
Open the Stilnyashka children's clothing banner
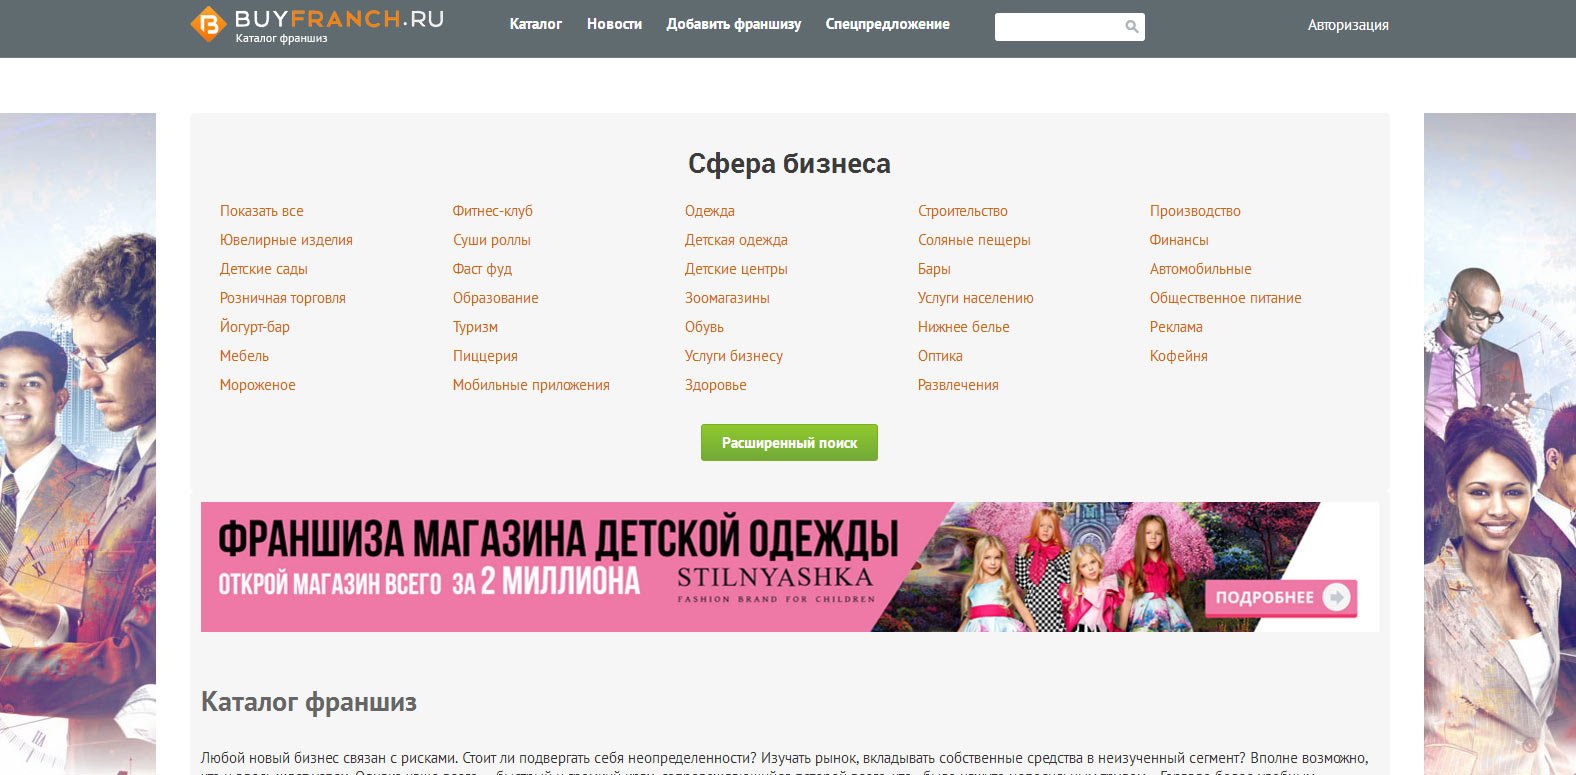[789, 567]
